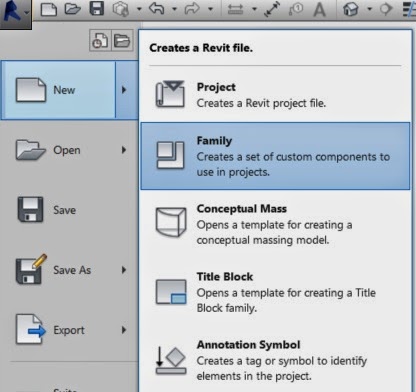Choose Title Block template option
416x392 pixels.
tap(275, 292)
